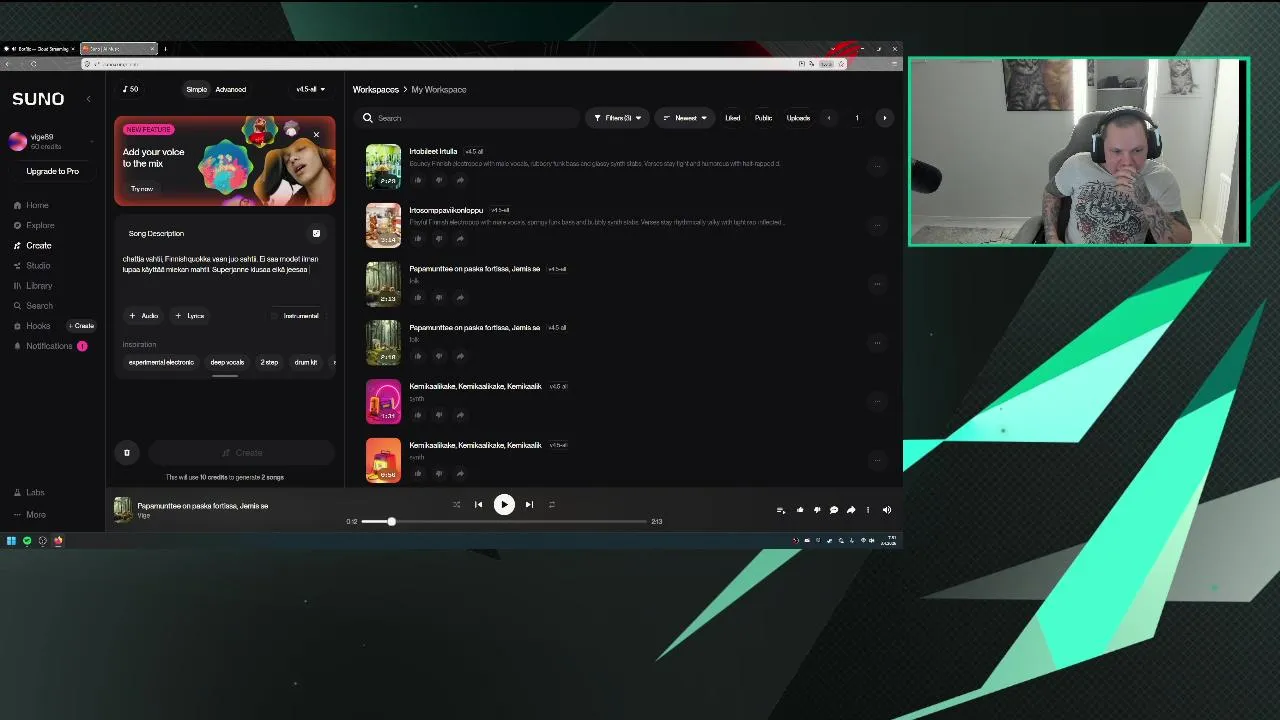Share the Irtobileet Irtulla song
The width and height of the screenshot is (1280, 720).
click(x=460, y=180)
